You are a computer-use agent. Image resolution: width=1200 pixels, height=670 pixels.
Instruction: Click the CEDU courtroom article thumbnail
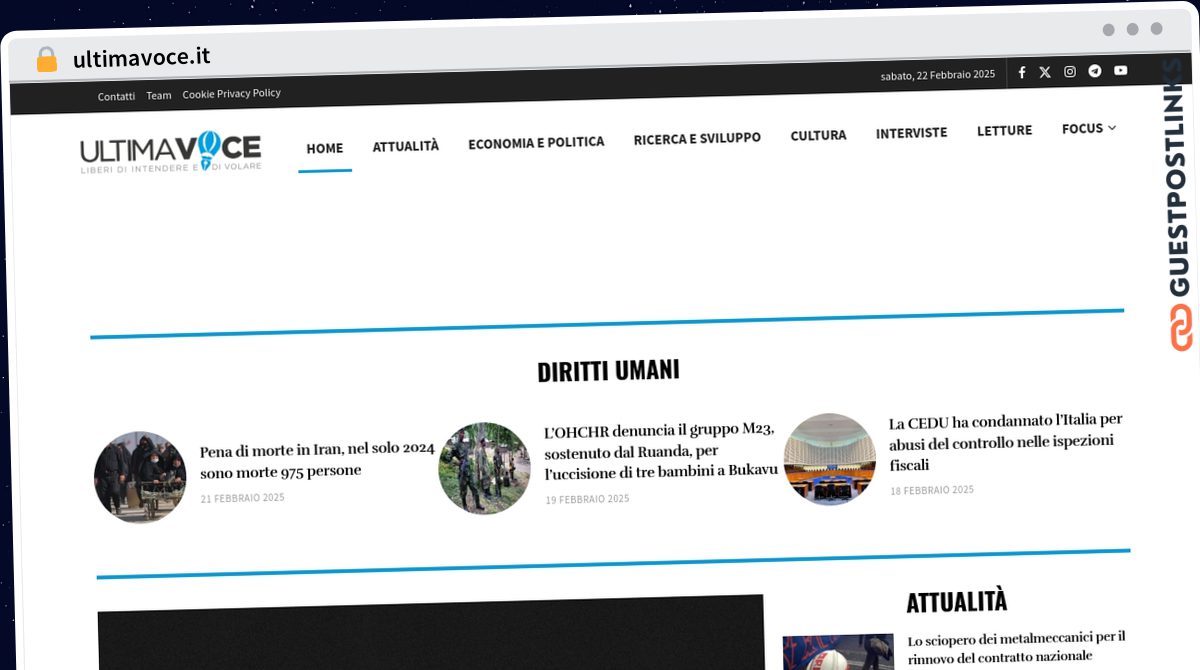tap(830, 459)
